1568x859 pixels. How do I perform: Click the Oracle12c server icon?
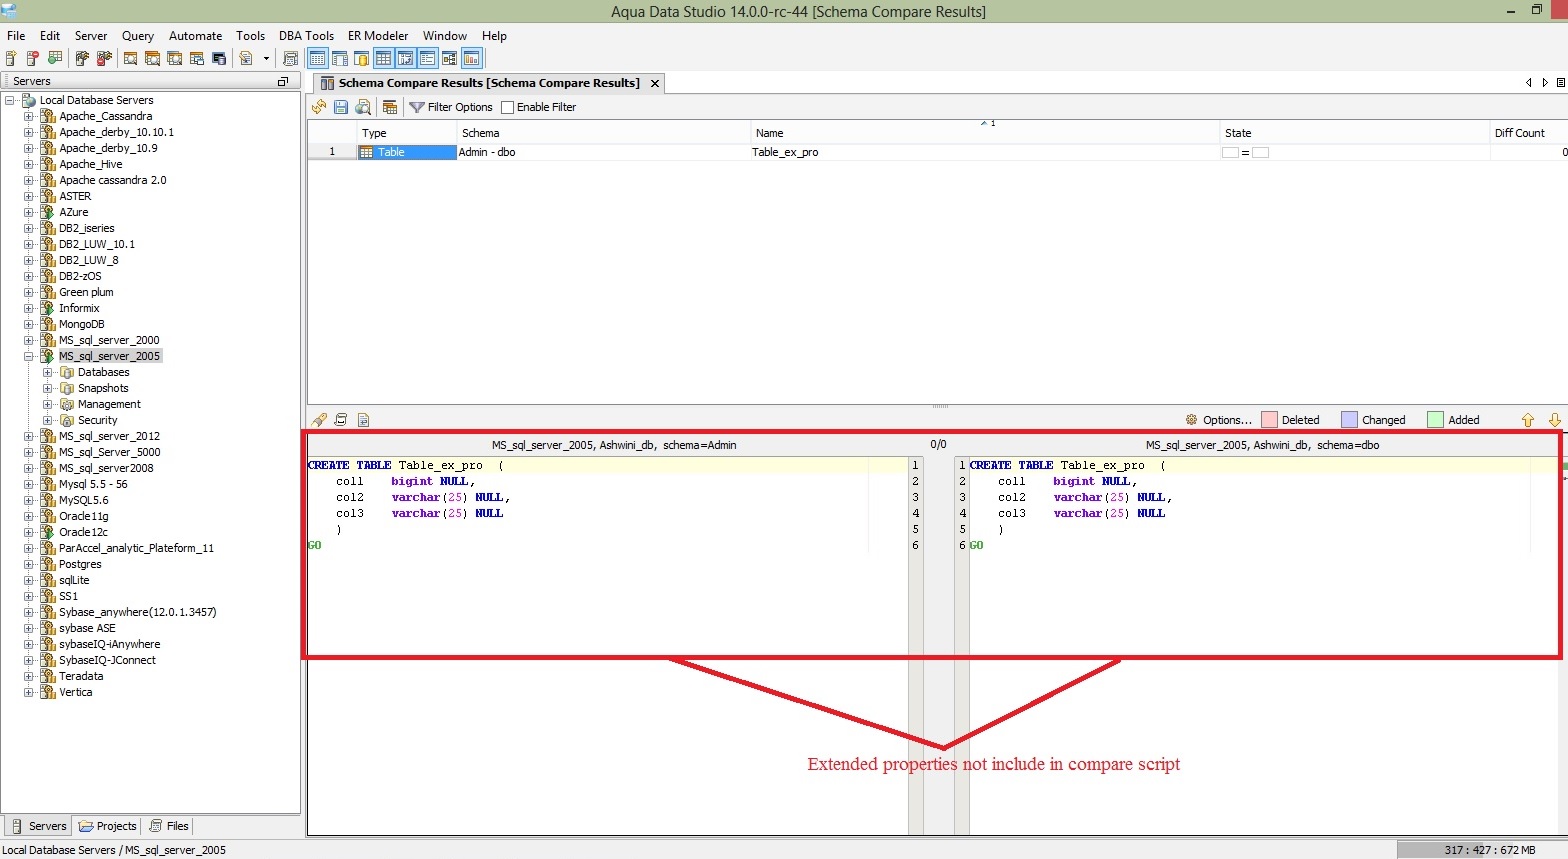point(47,532)
